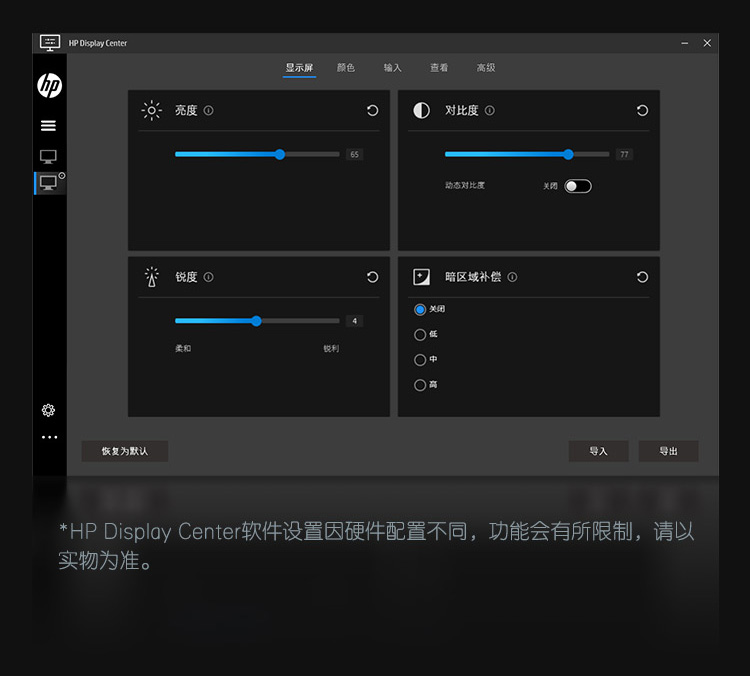Select the 高 radio option
Image resolution: width=750 pixels, height=682 pixels.
pyautogui.click(x=420, y=385)
